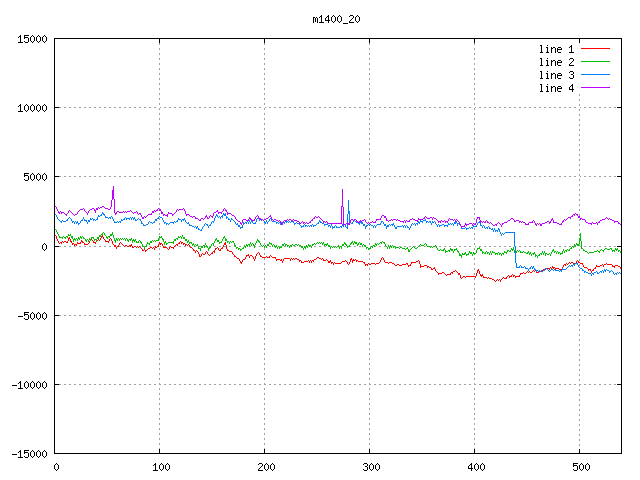Click the first purple spike before x=100
Viewport: 640px width, 480px height.
pyautogui.click(x=113, y=193)
